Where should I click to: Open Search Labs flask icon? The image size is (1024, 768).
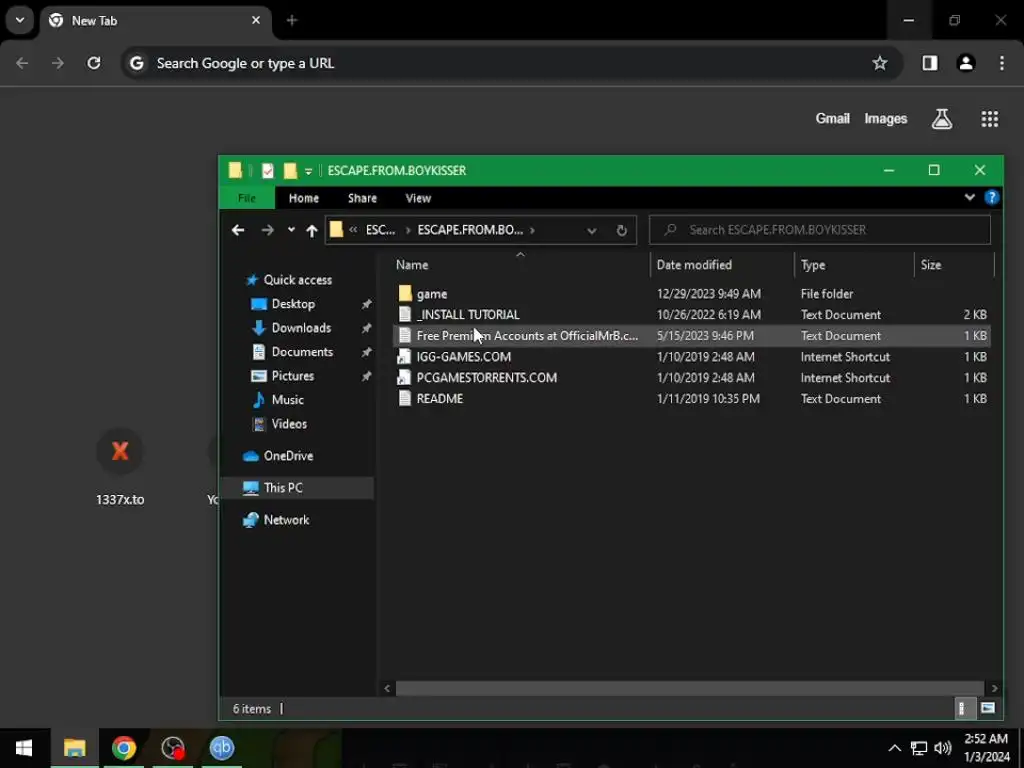pos(942,119)
